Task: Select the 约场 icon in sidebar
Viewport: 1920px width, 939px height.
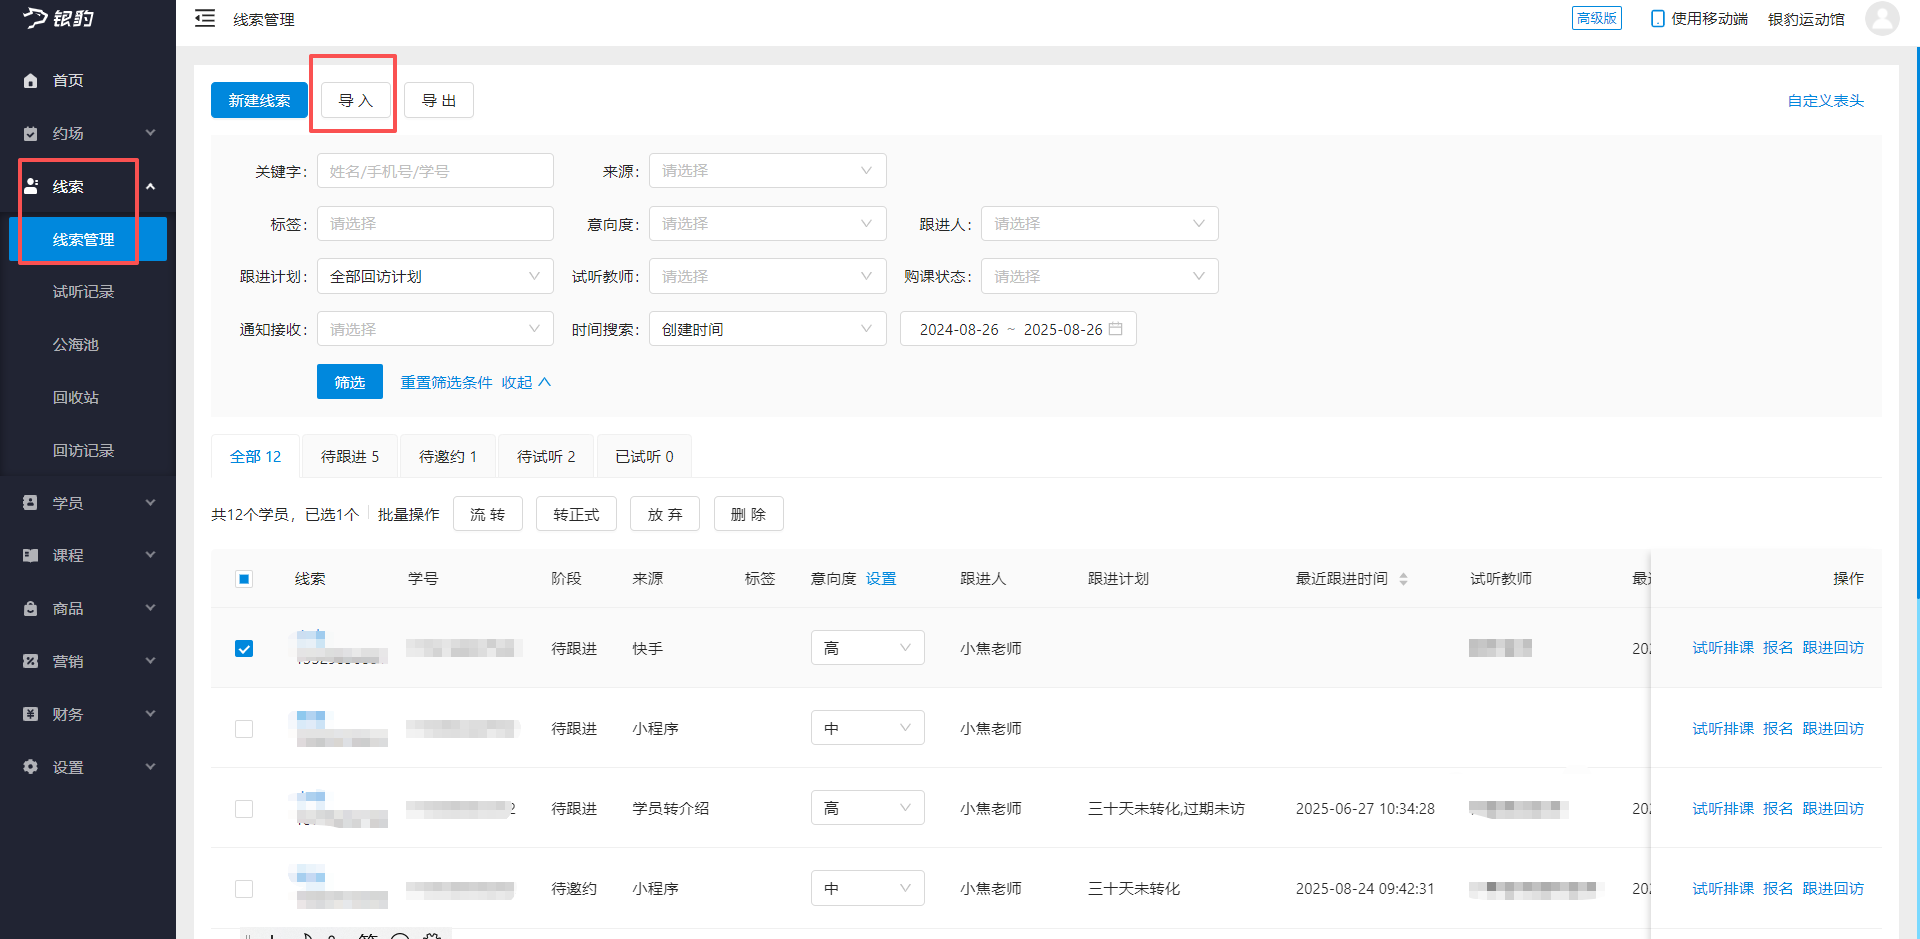Action: point(30,132)
